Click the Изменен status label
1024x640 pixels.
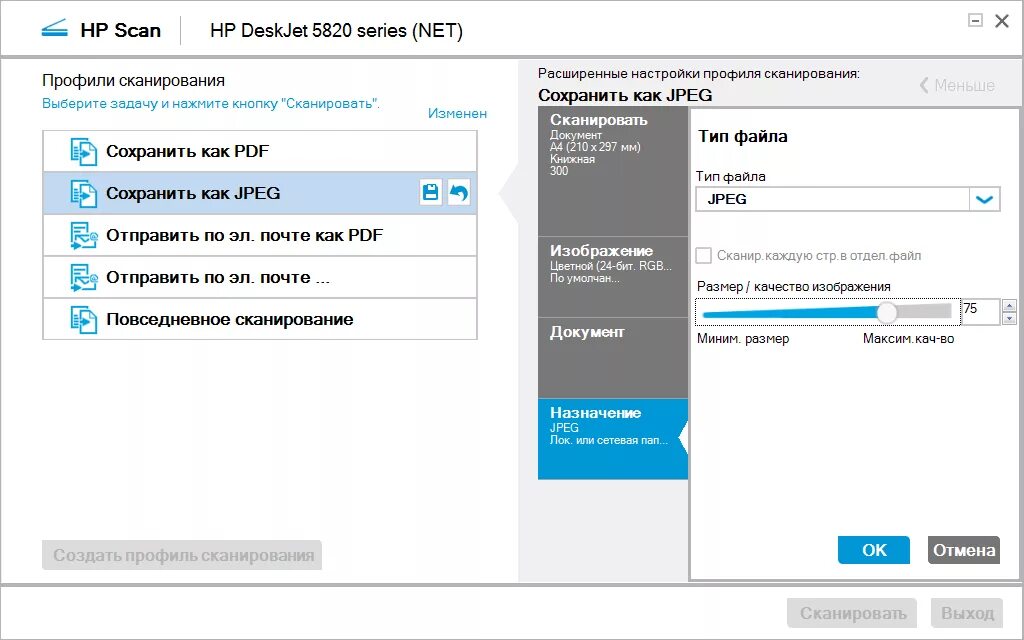[457, 114]
